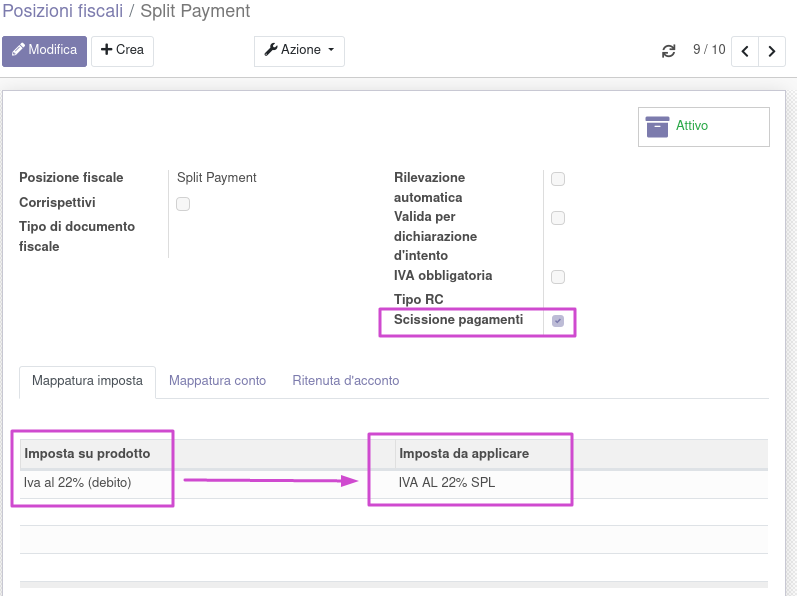Viewport: 797px width, 596px height.
Task: Check the IVA obbligatoria checkbox
Action: pos(558,277)
